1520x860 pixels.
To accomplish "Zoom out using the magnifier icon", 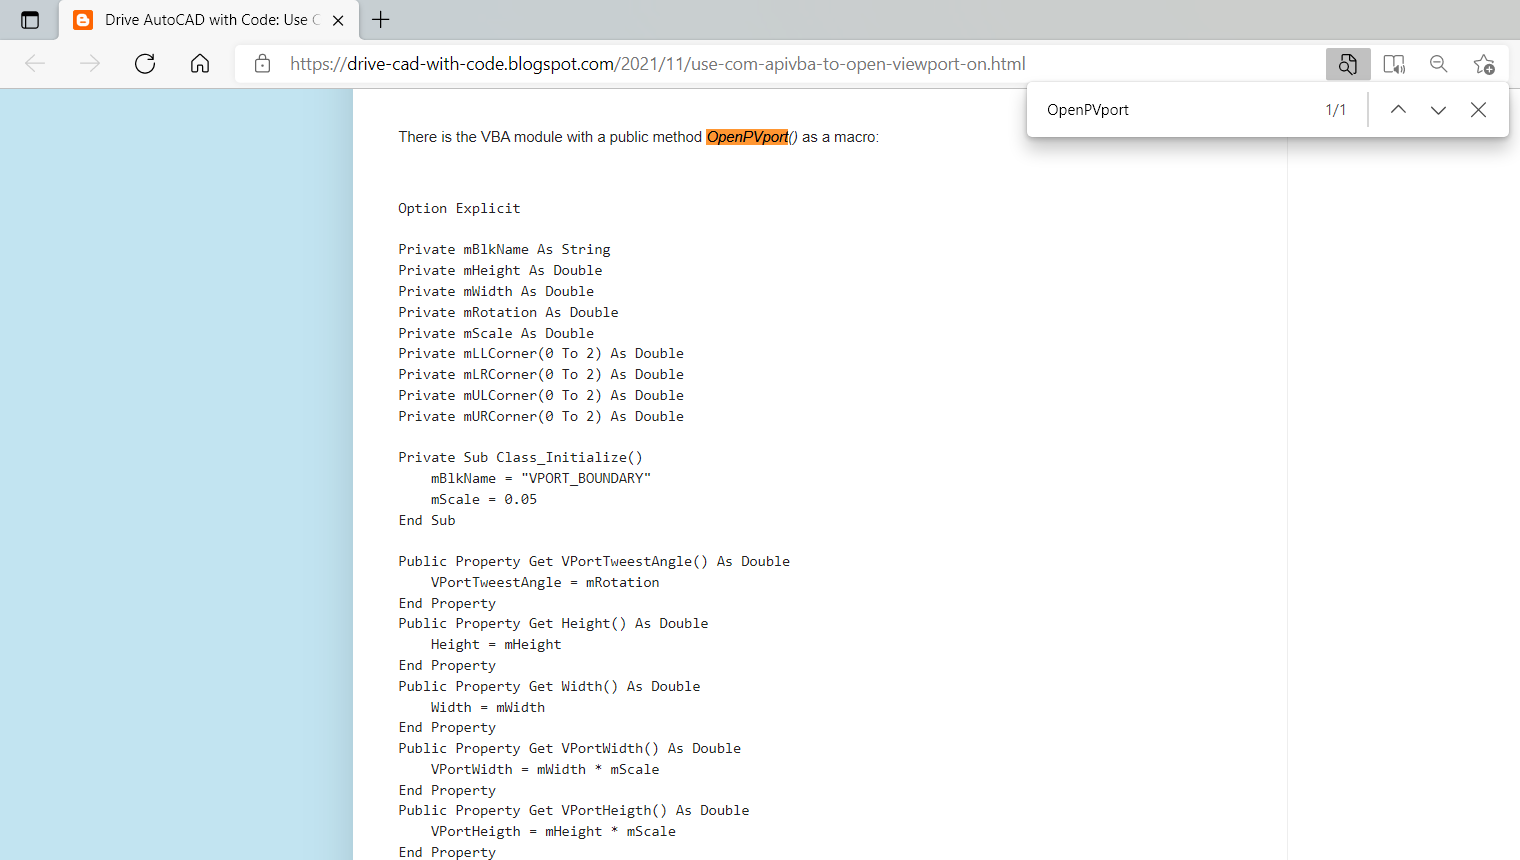I will pyautogui.click(x=1438, y=63).
